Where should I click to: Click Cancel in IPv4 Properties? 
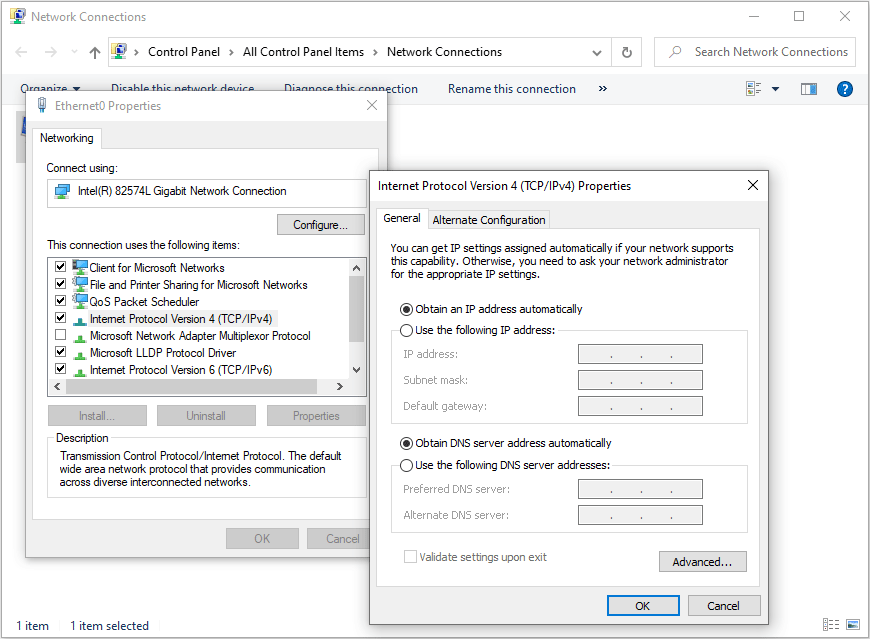click(723, 606)
